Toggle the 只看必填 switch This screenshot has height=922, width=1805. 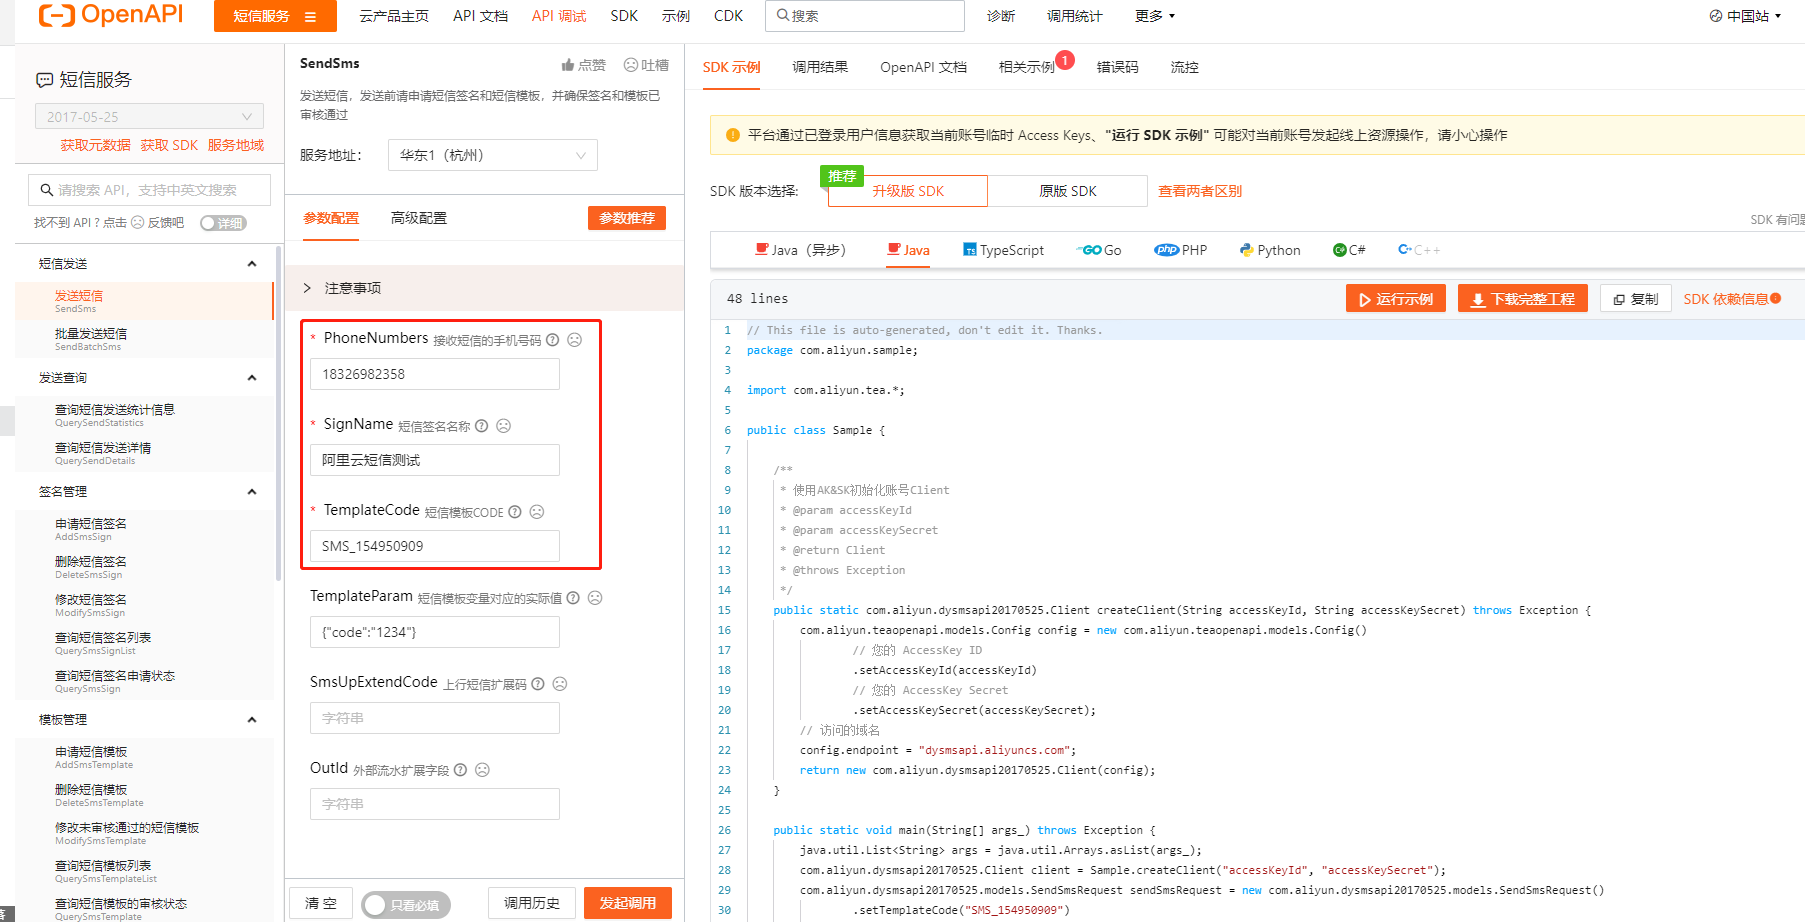(x=406, y=904)
